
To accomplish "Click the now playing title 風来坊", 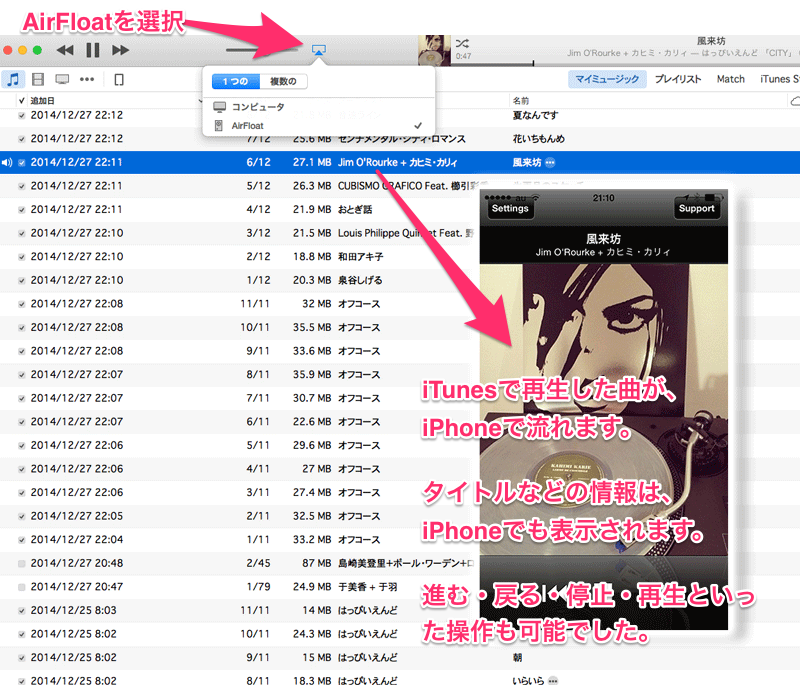I will [711, 41].
